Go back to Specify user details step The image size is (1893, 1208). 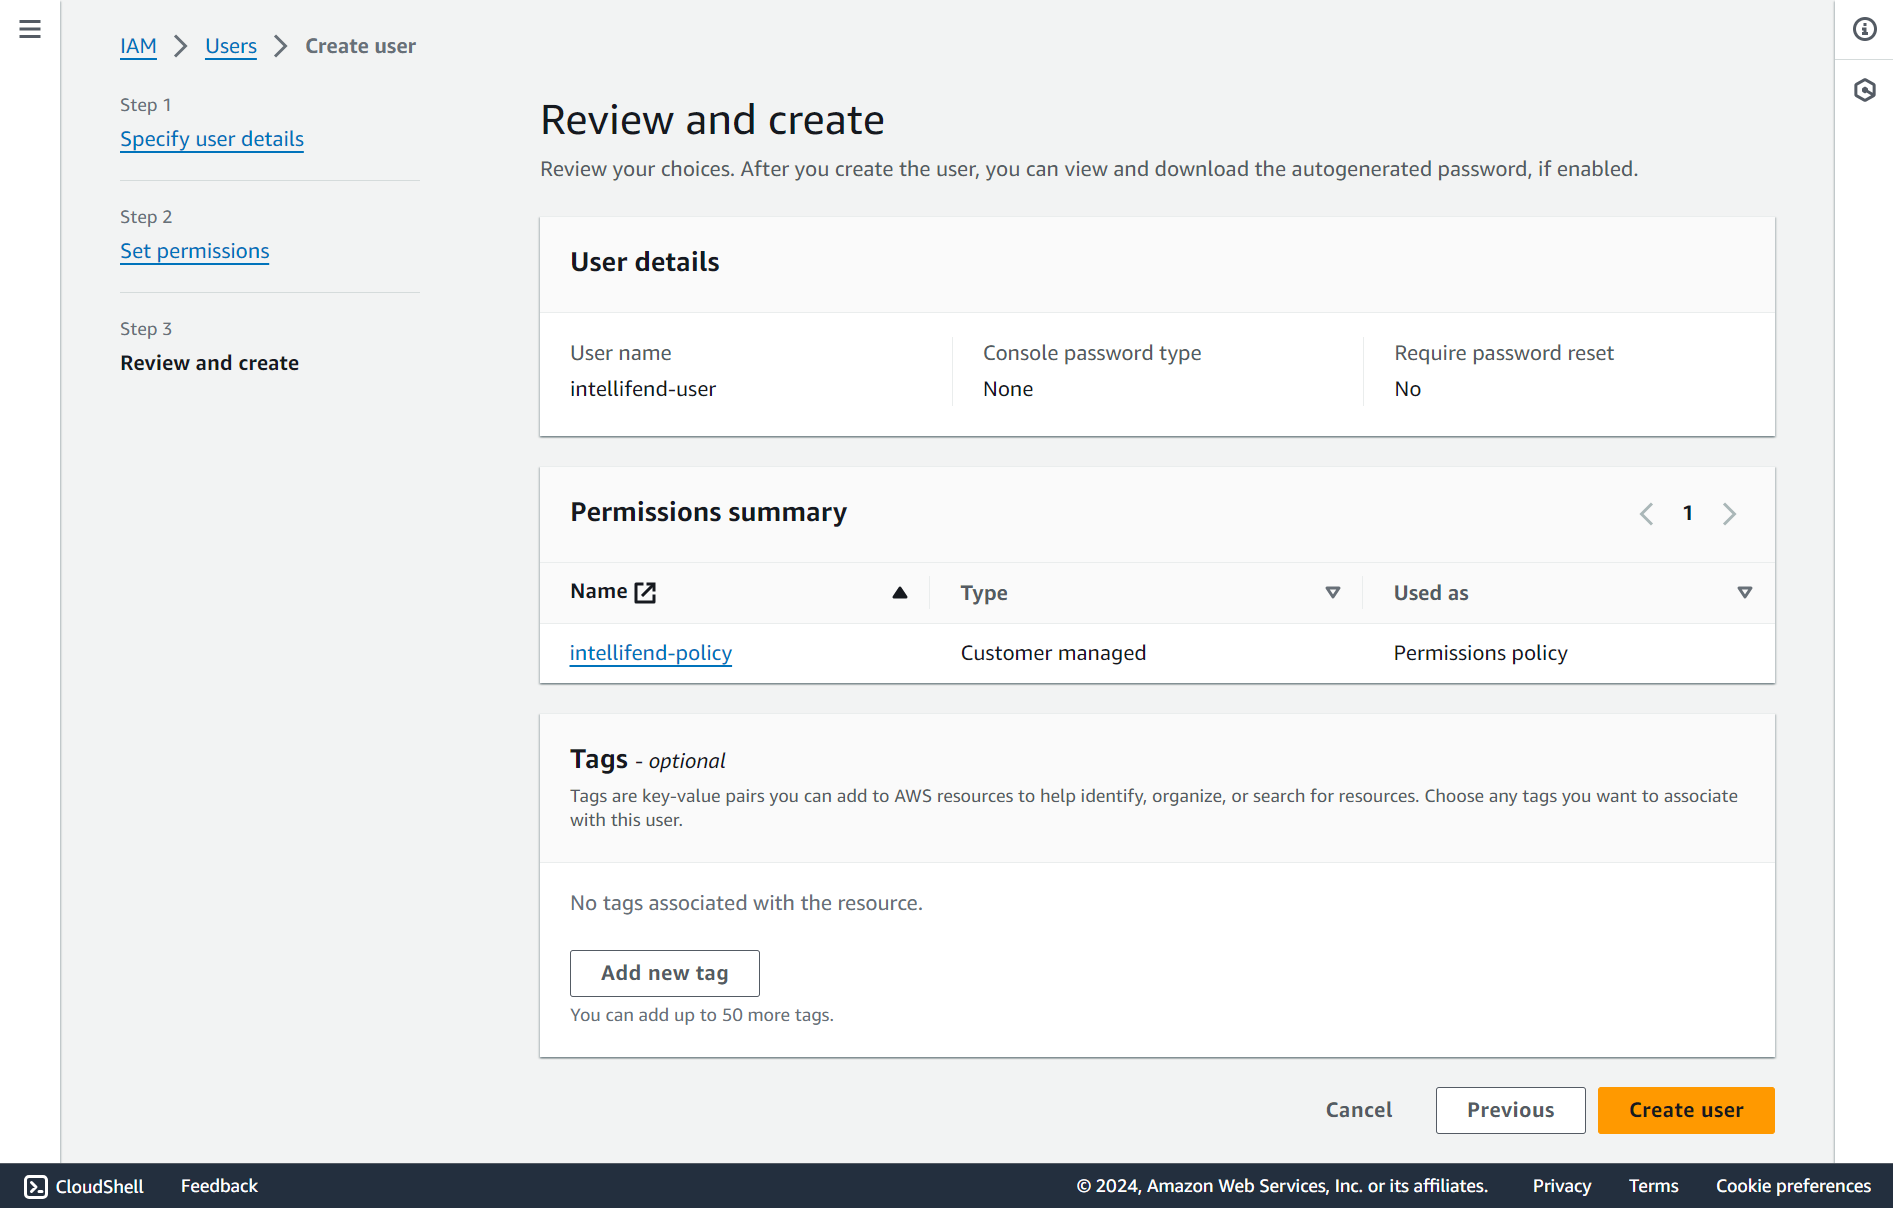tap(212, 139)
